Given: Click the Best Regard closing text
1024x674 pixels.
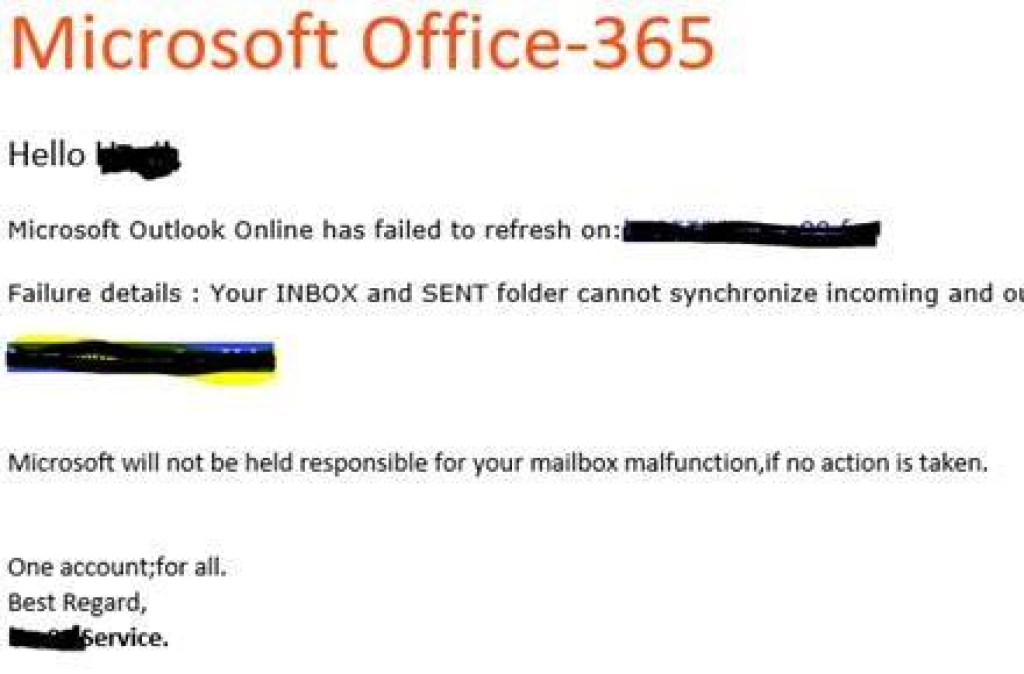Looking at the screenshot, I should [77, 602].
